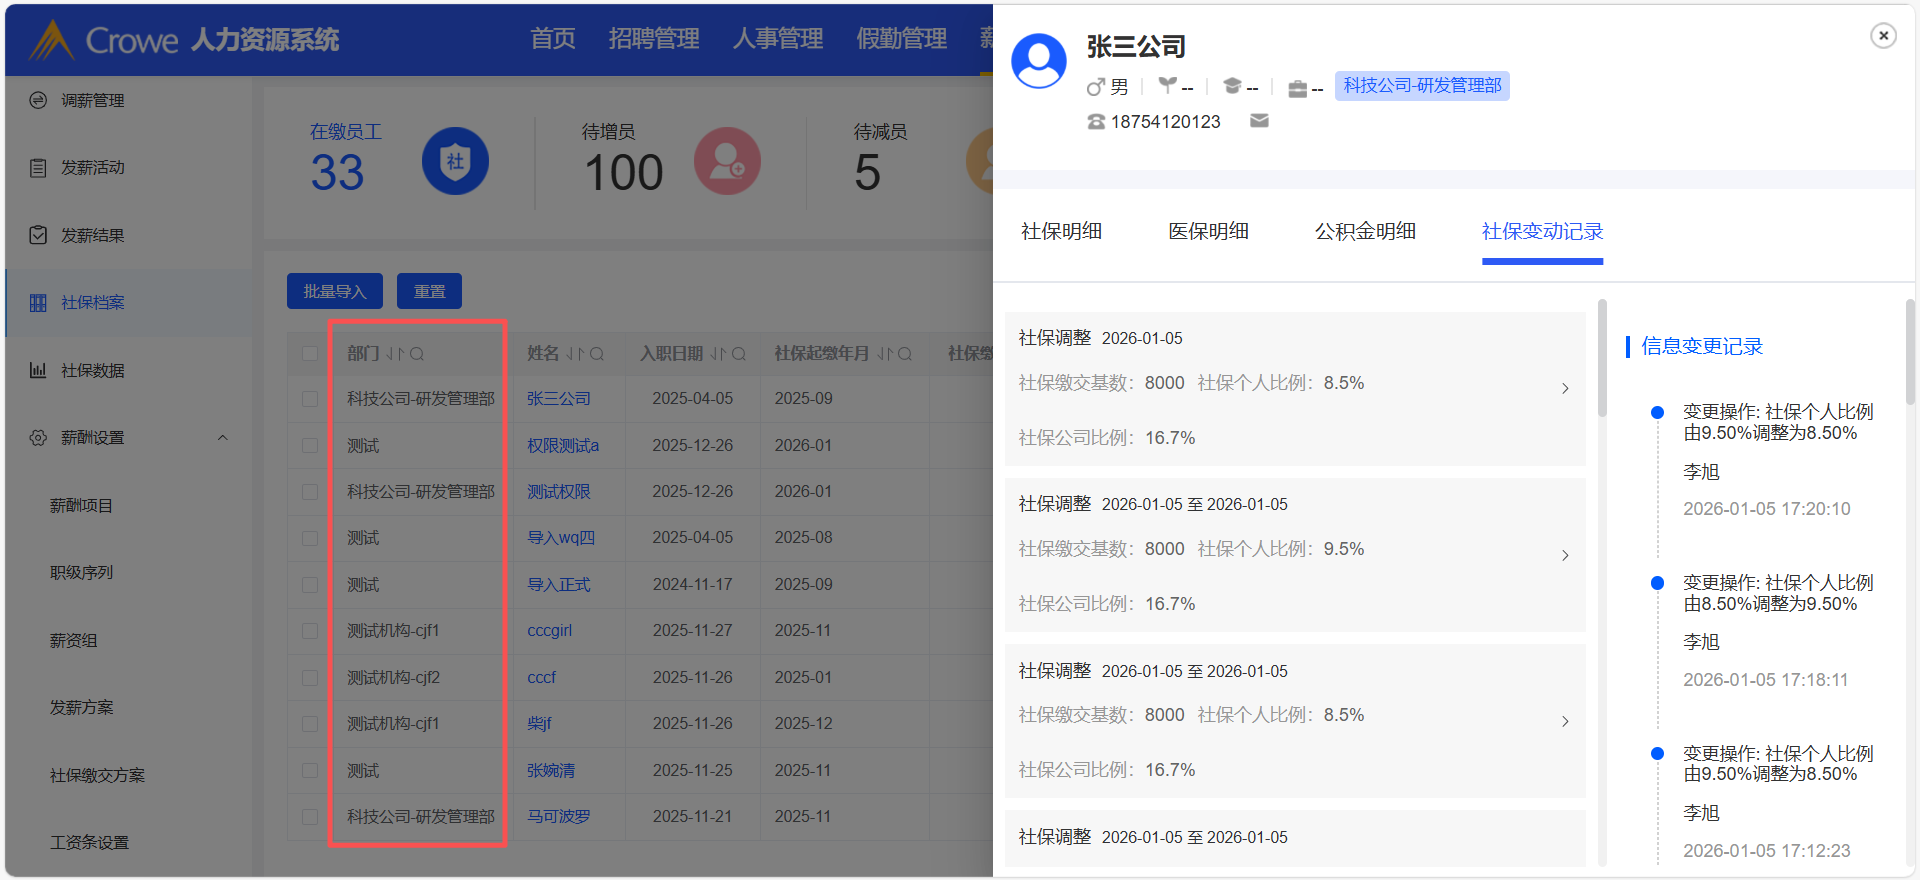
Task: Select the checkbox for 权限测试a row
Action: [310, 446]
